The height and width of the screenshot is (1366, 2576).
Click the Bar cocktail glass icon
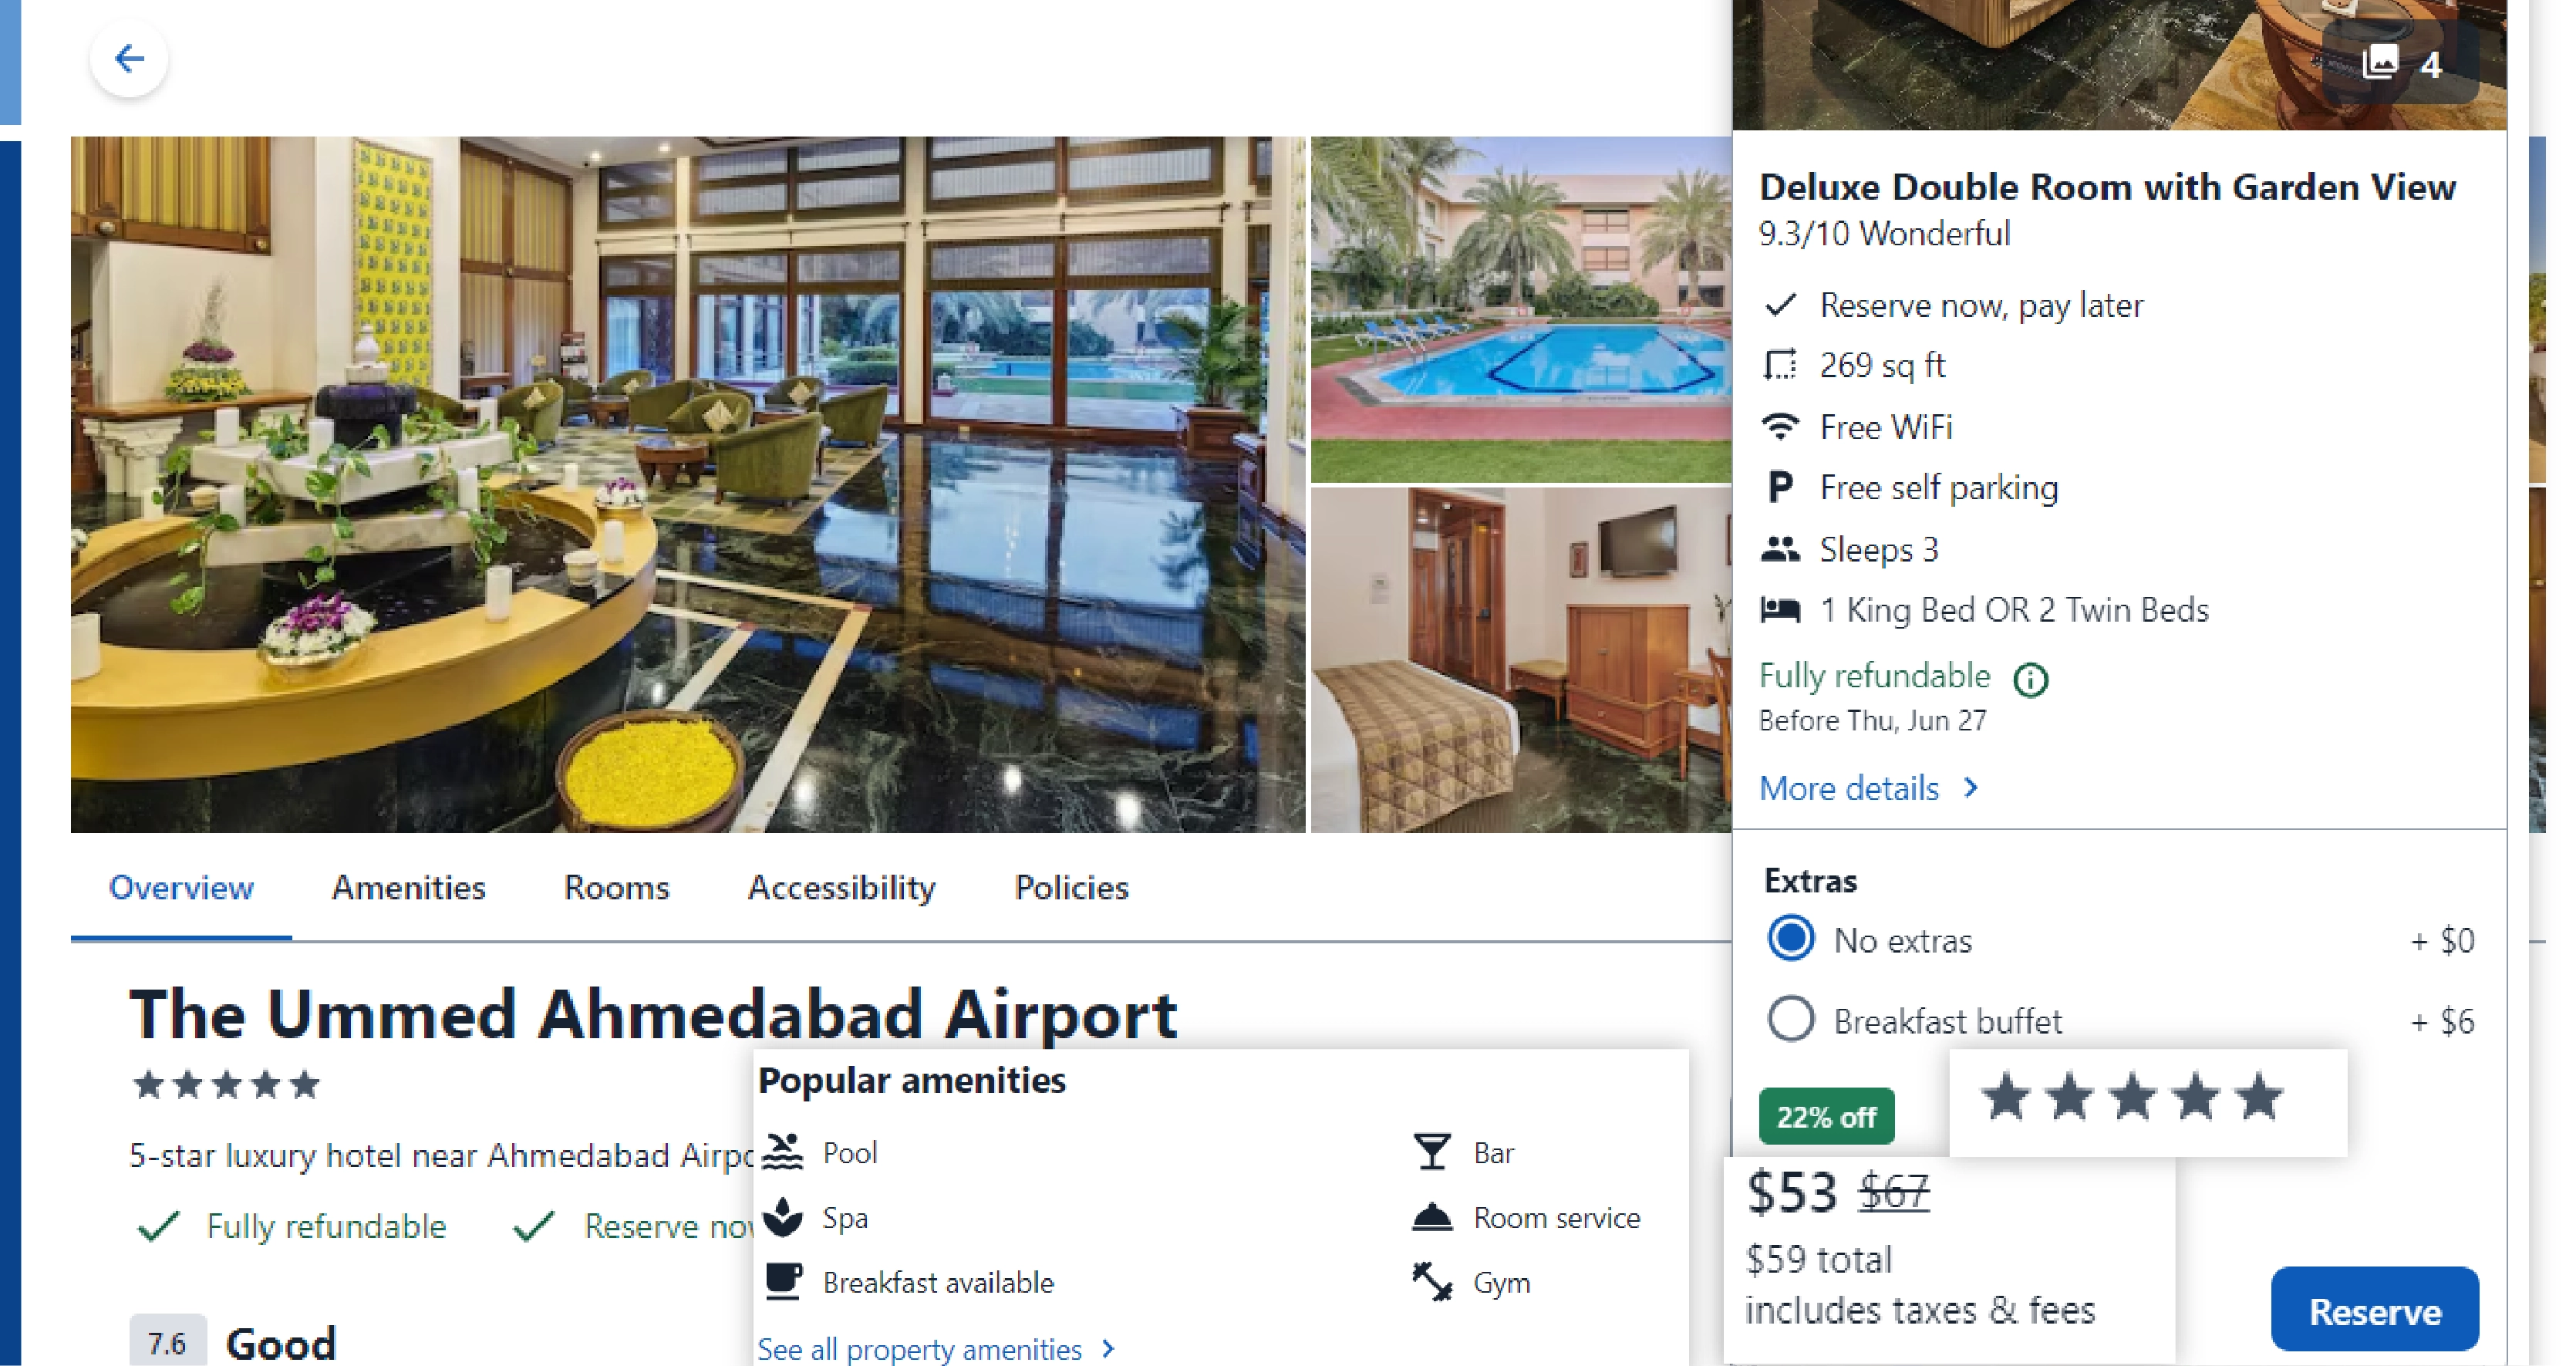click(x=1431, y=1152)
